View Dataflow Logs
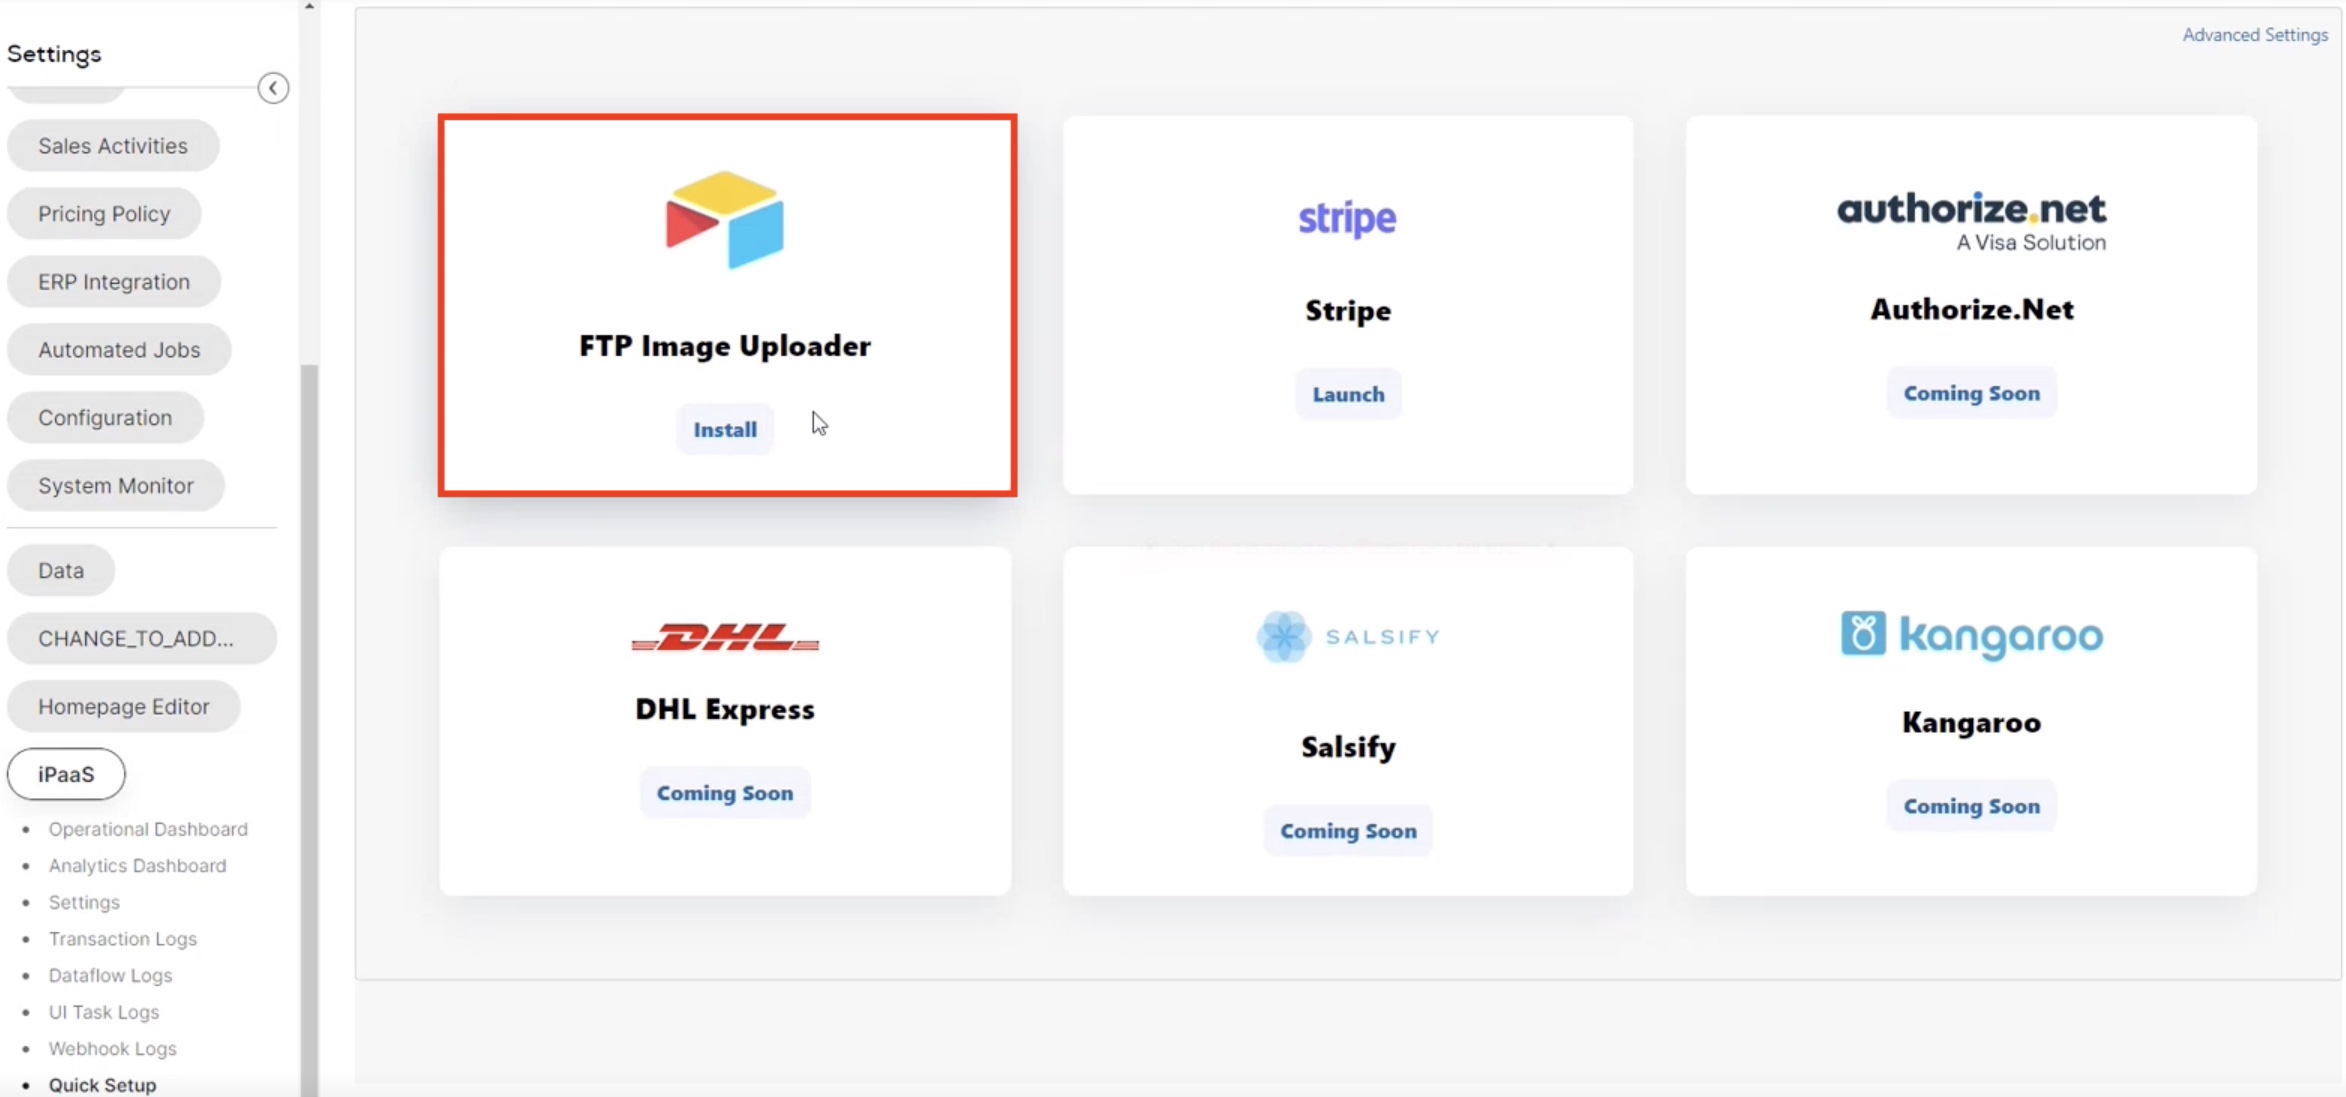The image size is (2346, 1097). [110, 975]
